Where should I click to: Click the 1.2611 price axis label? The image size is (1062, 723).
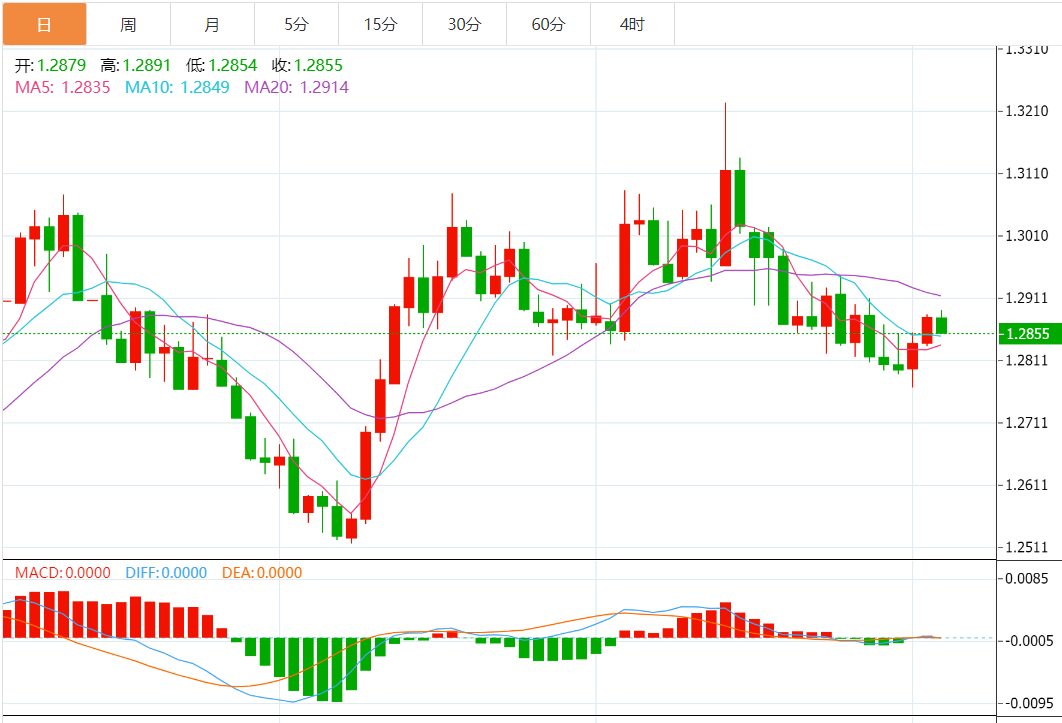pos(1027,485)
